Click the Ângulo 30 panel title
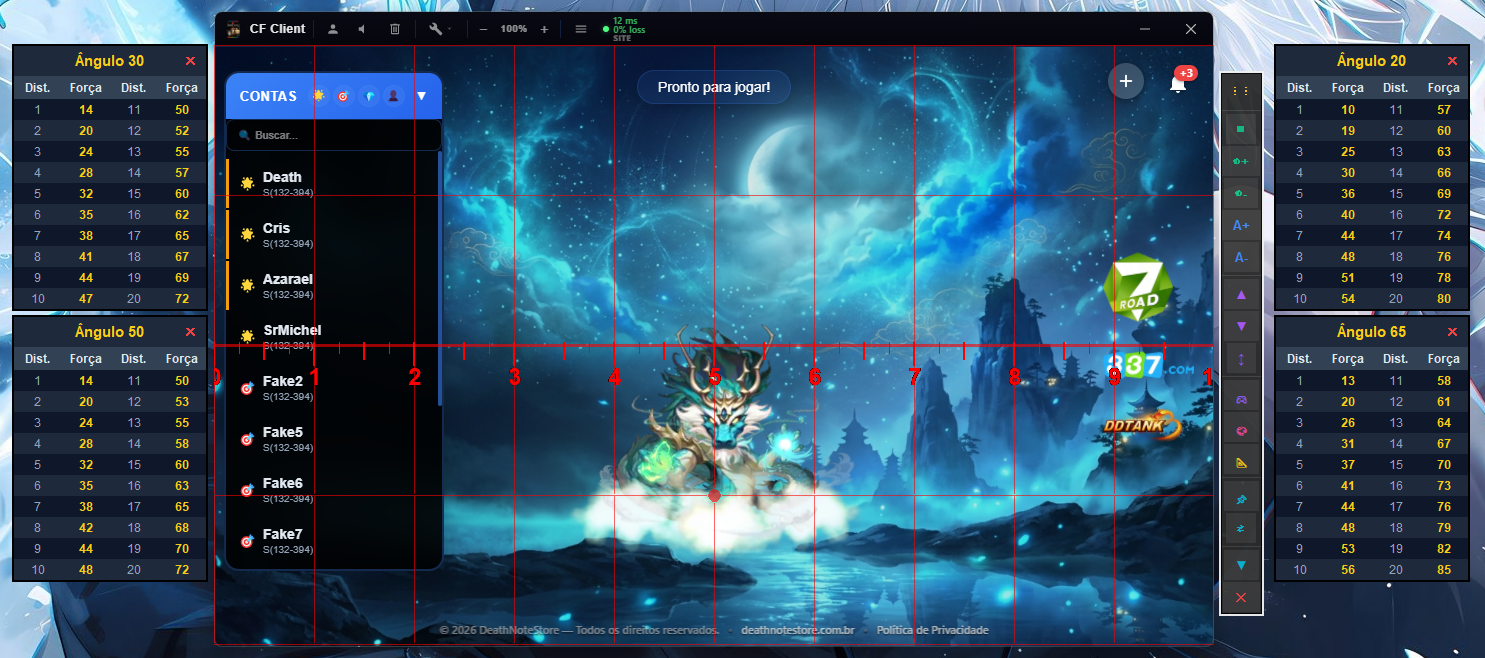 [109, 61]
